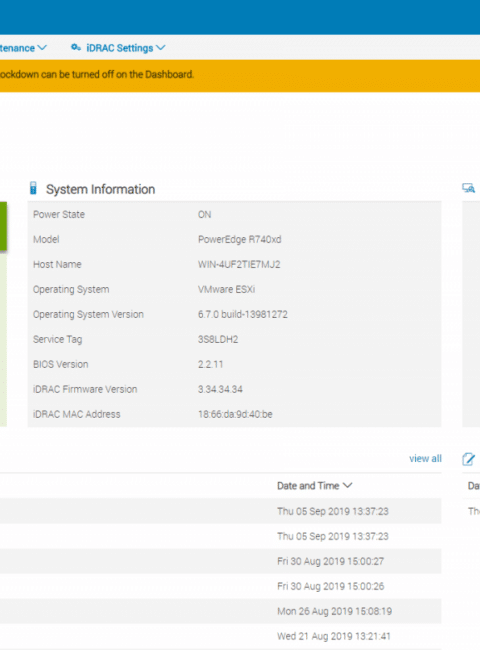This screenshot has width=480, height=650.
Task: Select iDRAC firmware version 3.34.34.34
Action: (x=220, y=389)
